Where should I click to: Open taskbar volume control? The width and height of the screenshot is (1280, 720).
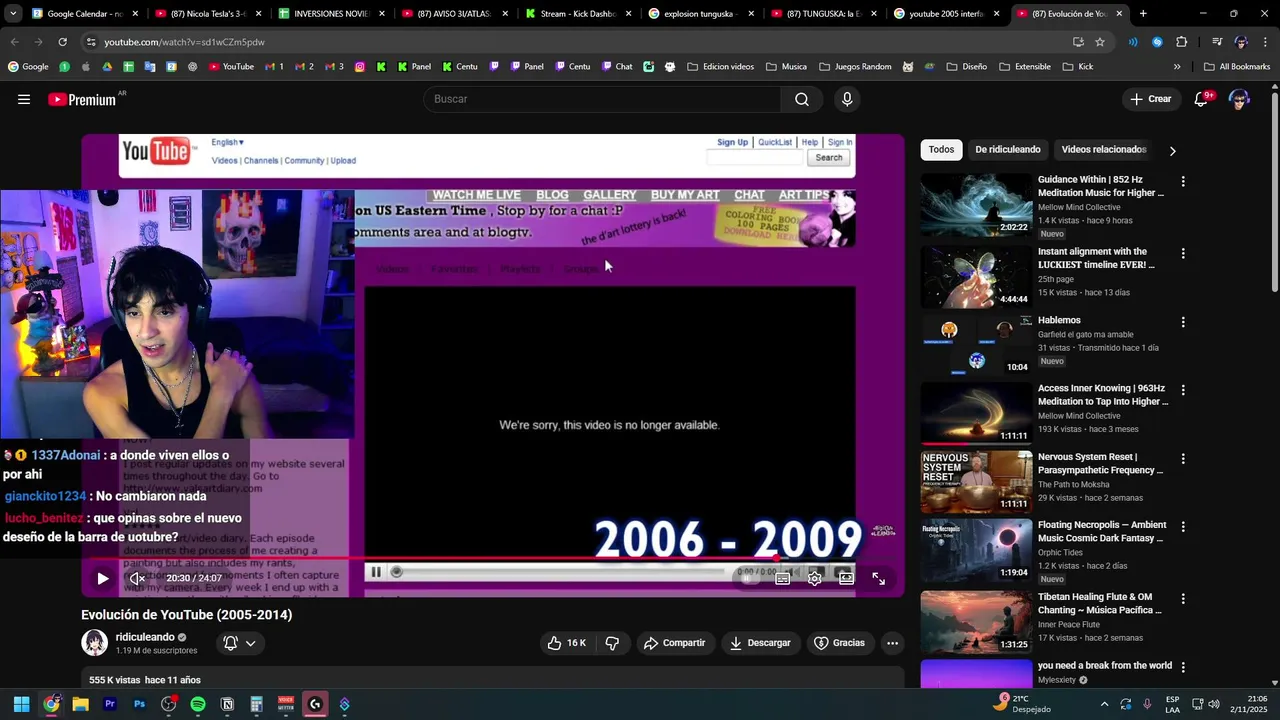[1214, 704]
